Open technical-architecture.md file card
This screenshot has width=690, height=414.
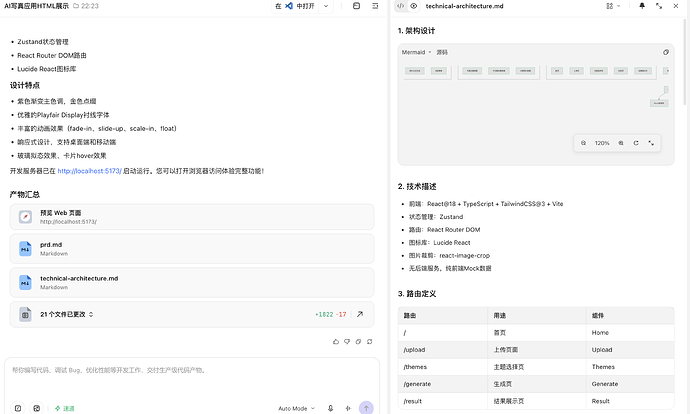coord(192,282)
